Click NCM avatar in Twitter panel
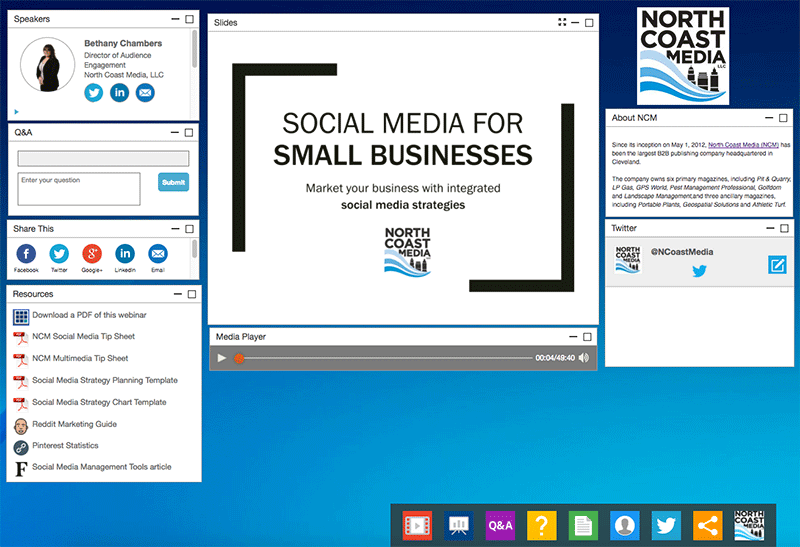 click(628, 260)
